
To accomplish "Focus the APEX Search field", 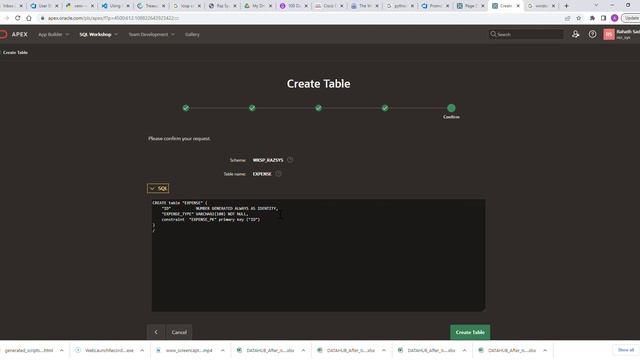I will (526, 34).
